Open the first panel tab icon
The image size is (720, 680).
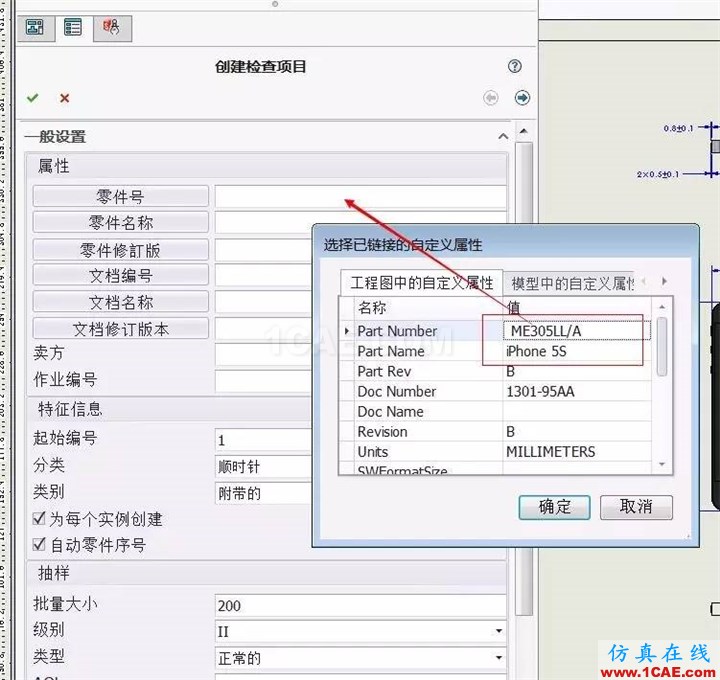[35, 28]
